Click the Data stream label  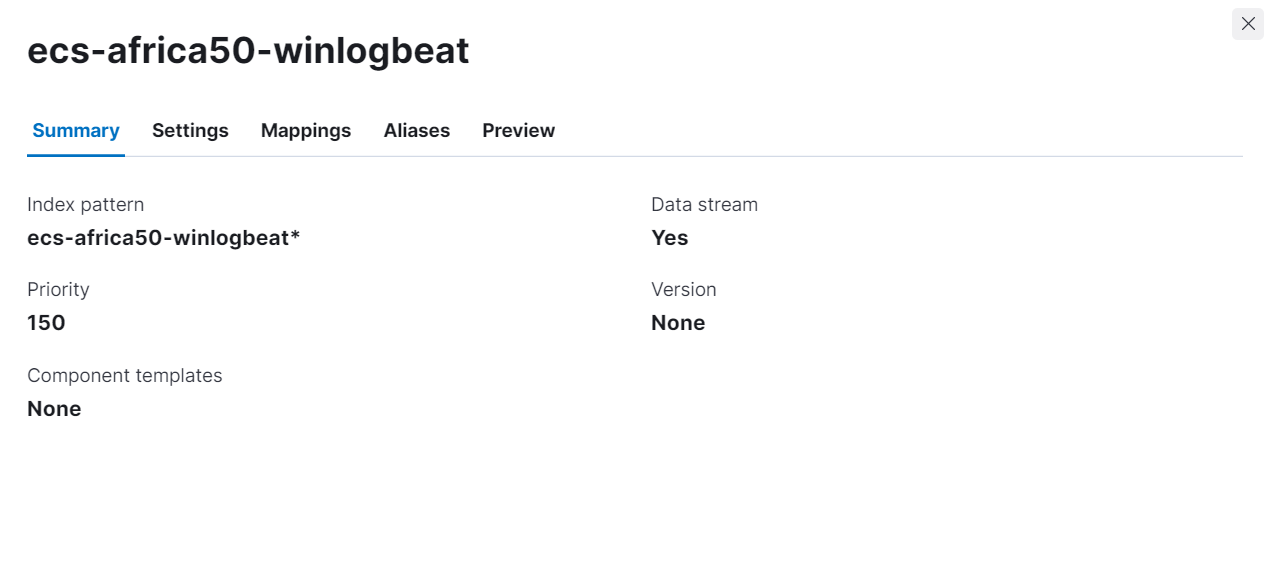704,205
